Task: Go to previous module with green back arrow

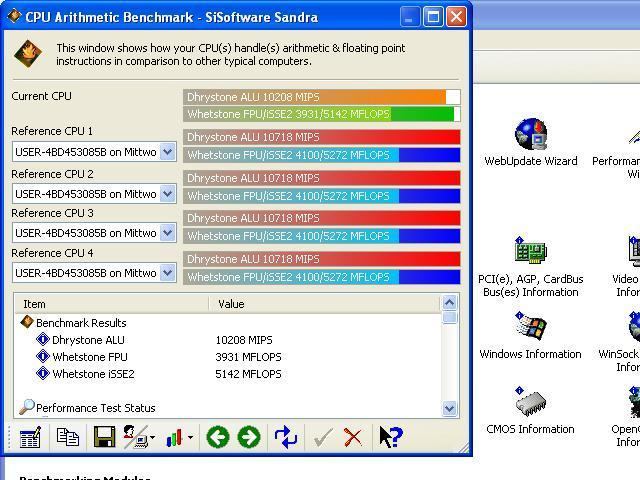Action: (x=218, y=437)
